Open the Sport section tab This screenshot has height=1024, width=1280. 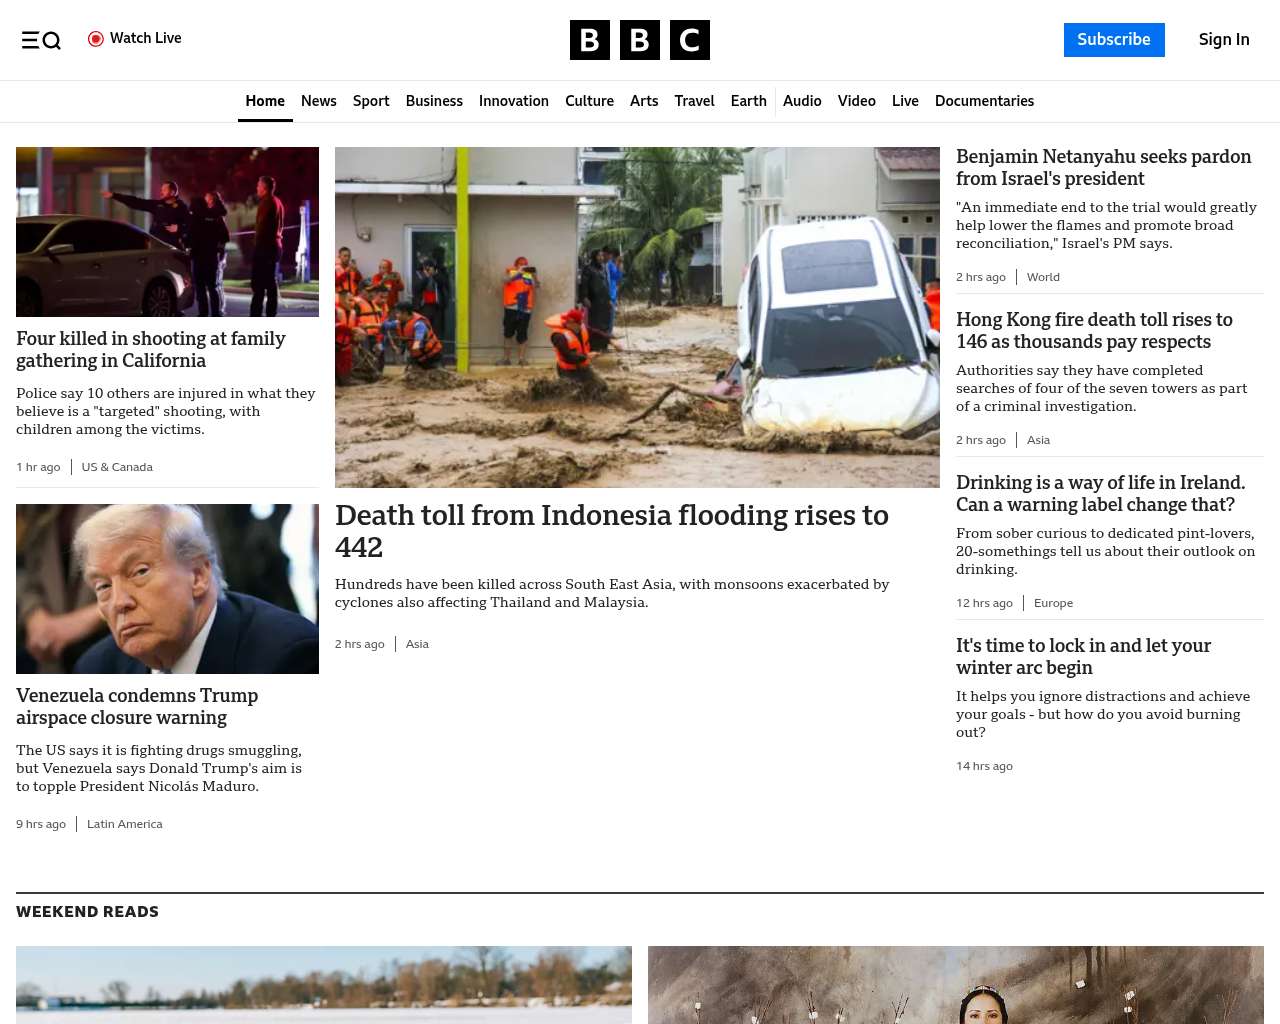tap(370, 101)
